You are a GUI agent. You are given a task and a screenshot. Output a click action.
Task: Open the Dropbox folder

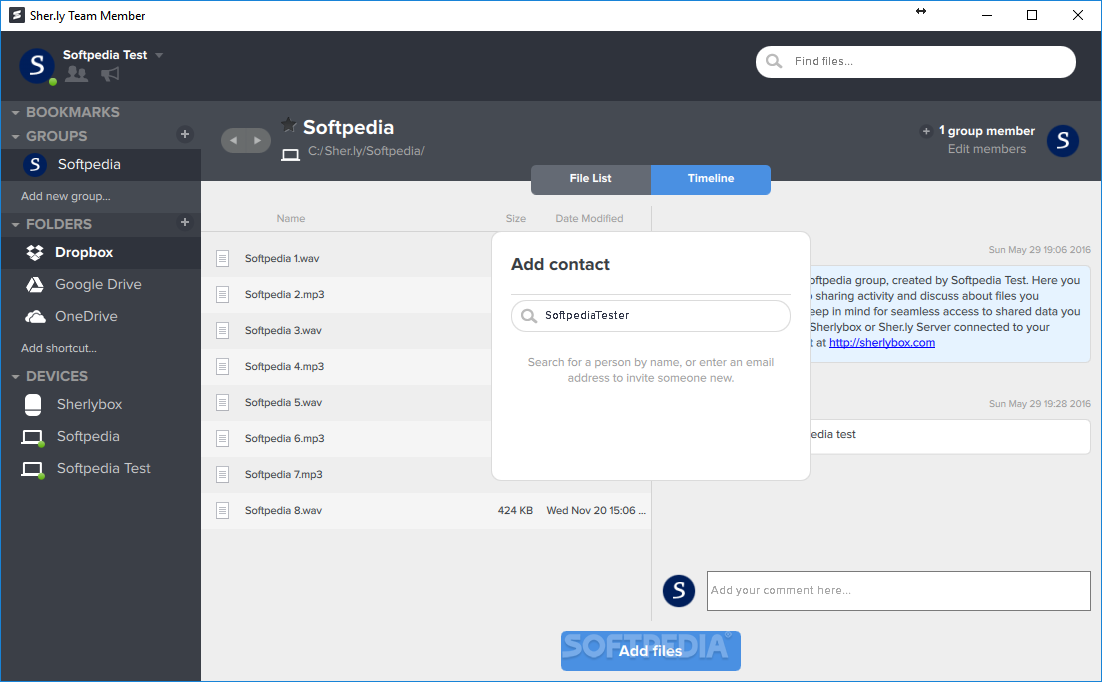pos(101,252)
